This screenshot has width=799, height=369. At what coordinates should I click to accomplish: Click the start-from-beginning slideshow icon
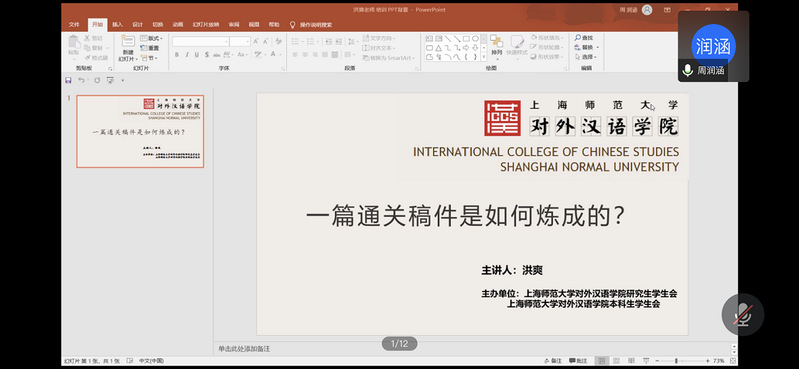click(x=110, y=80)
